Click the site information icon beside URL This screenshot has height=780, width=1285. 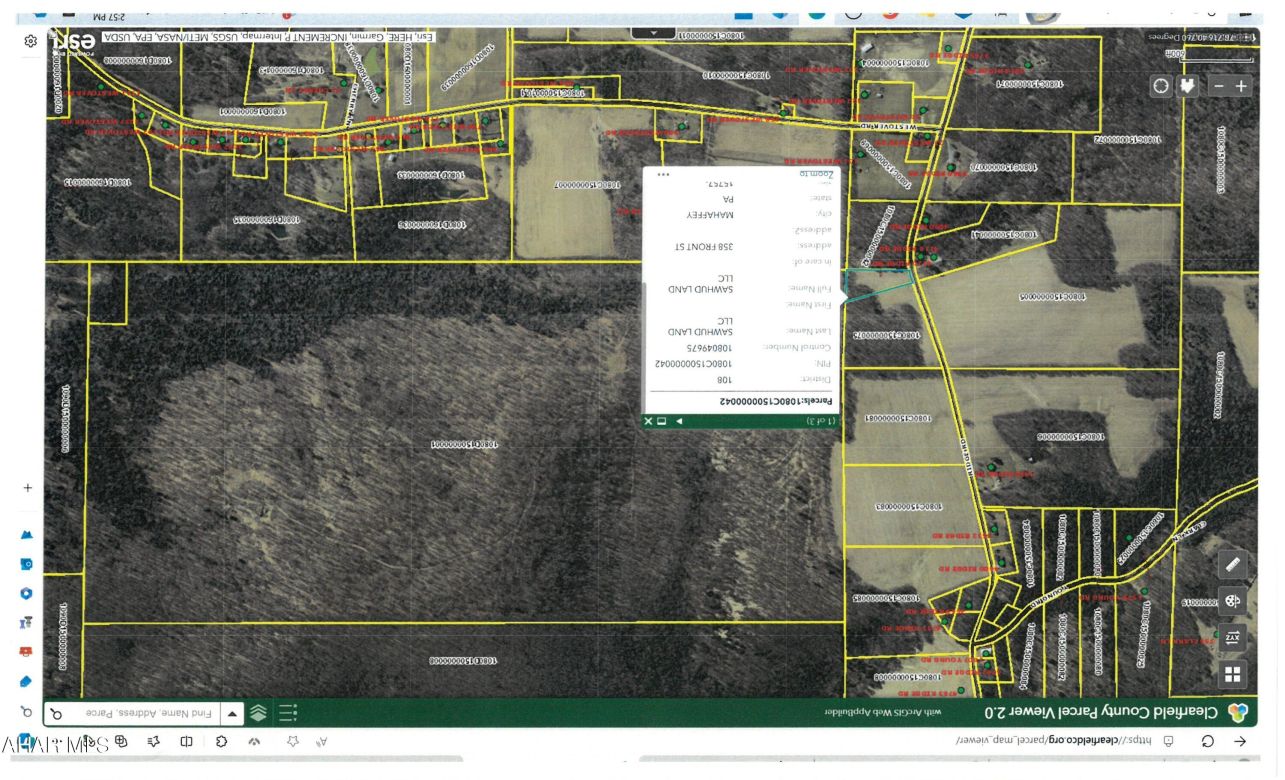1168,741
